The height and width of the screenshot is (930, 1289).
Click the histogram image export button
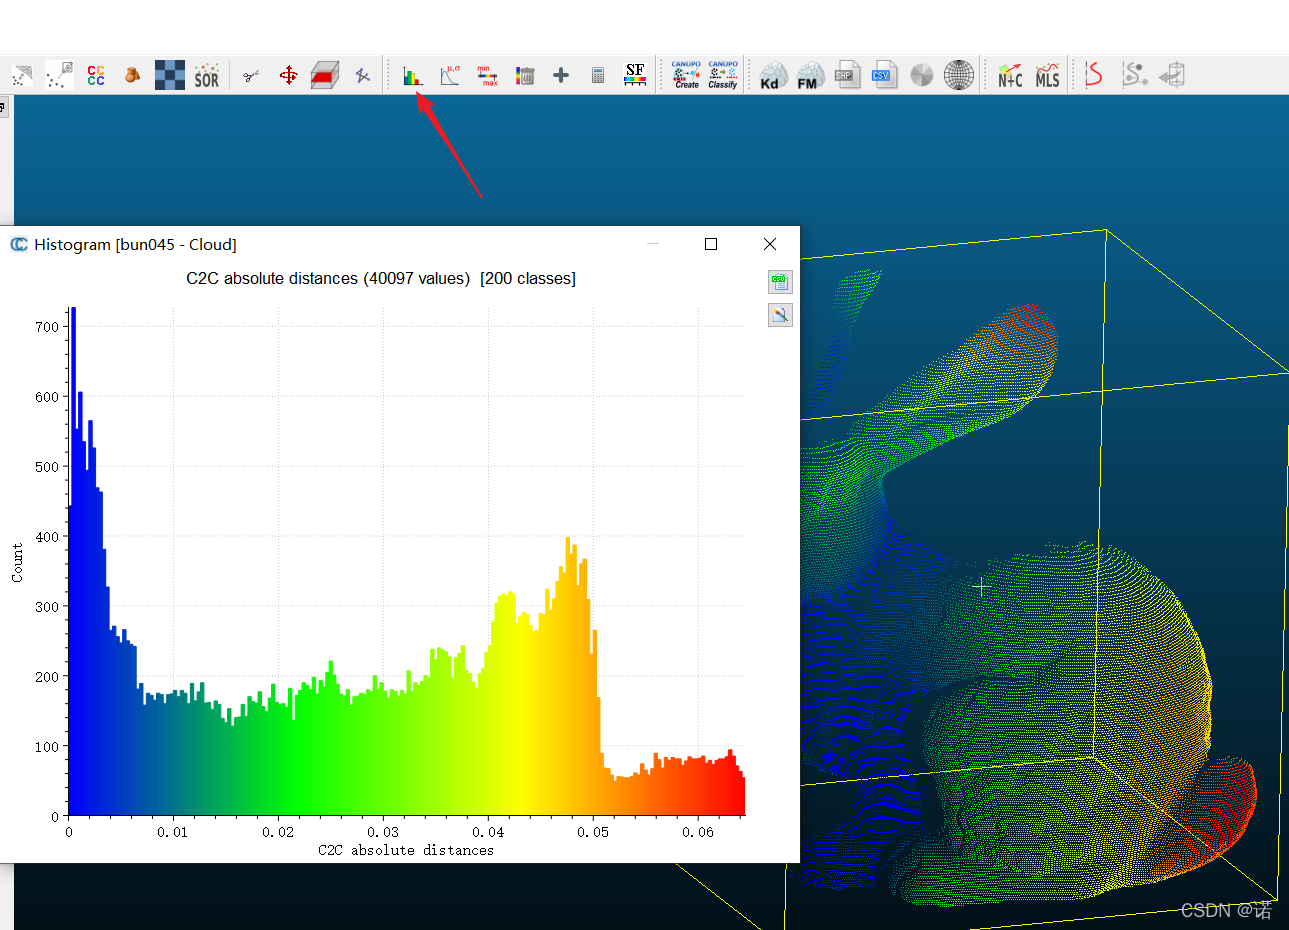pos(780,315)
